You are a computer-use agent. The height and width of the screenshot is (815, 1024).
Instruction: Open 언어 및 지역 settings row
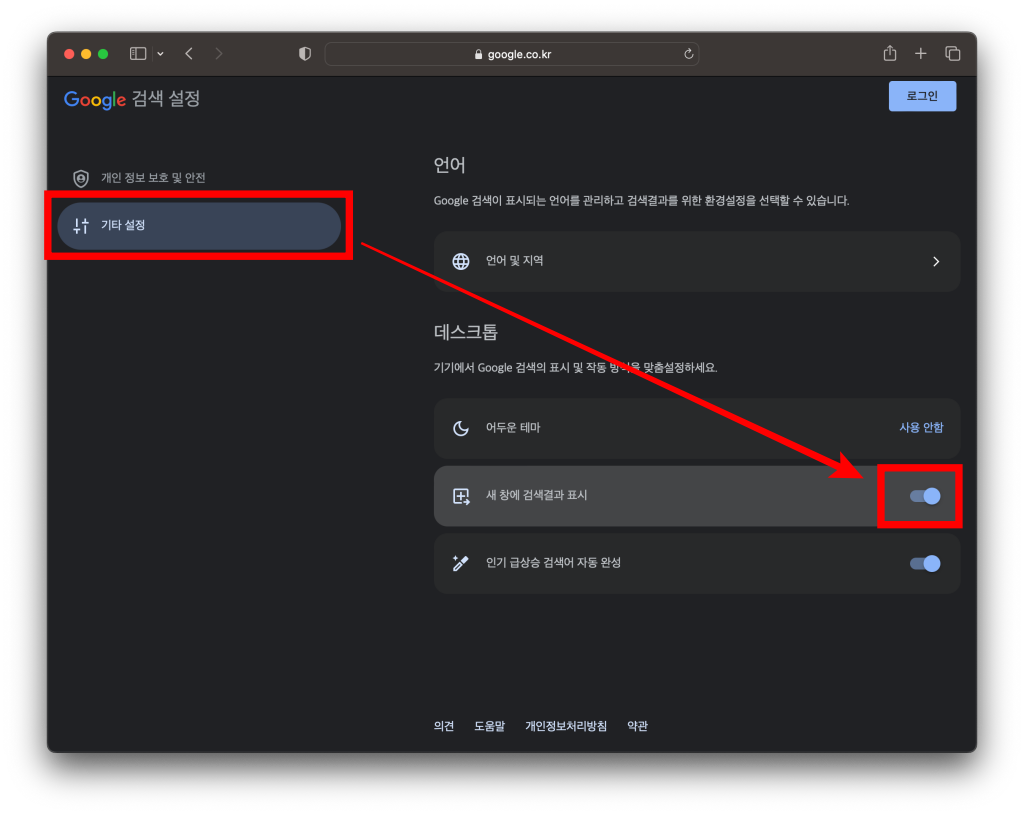(697, 261)
